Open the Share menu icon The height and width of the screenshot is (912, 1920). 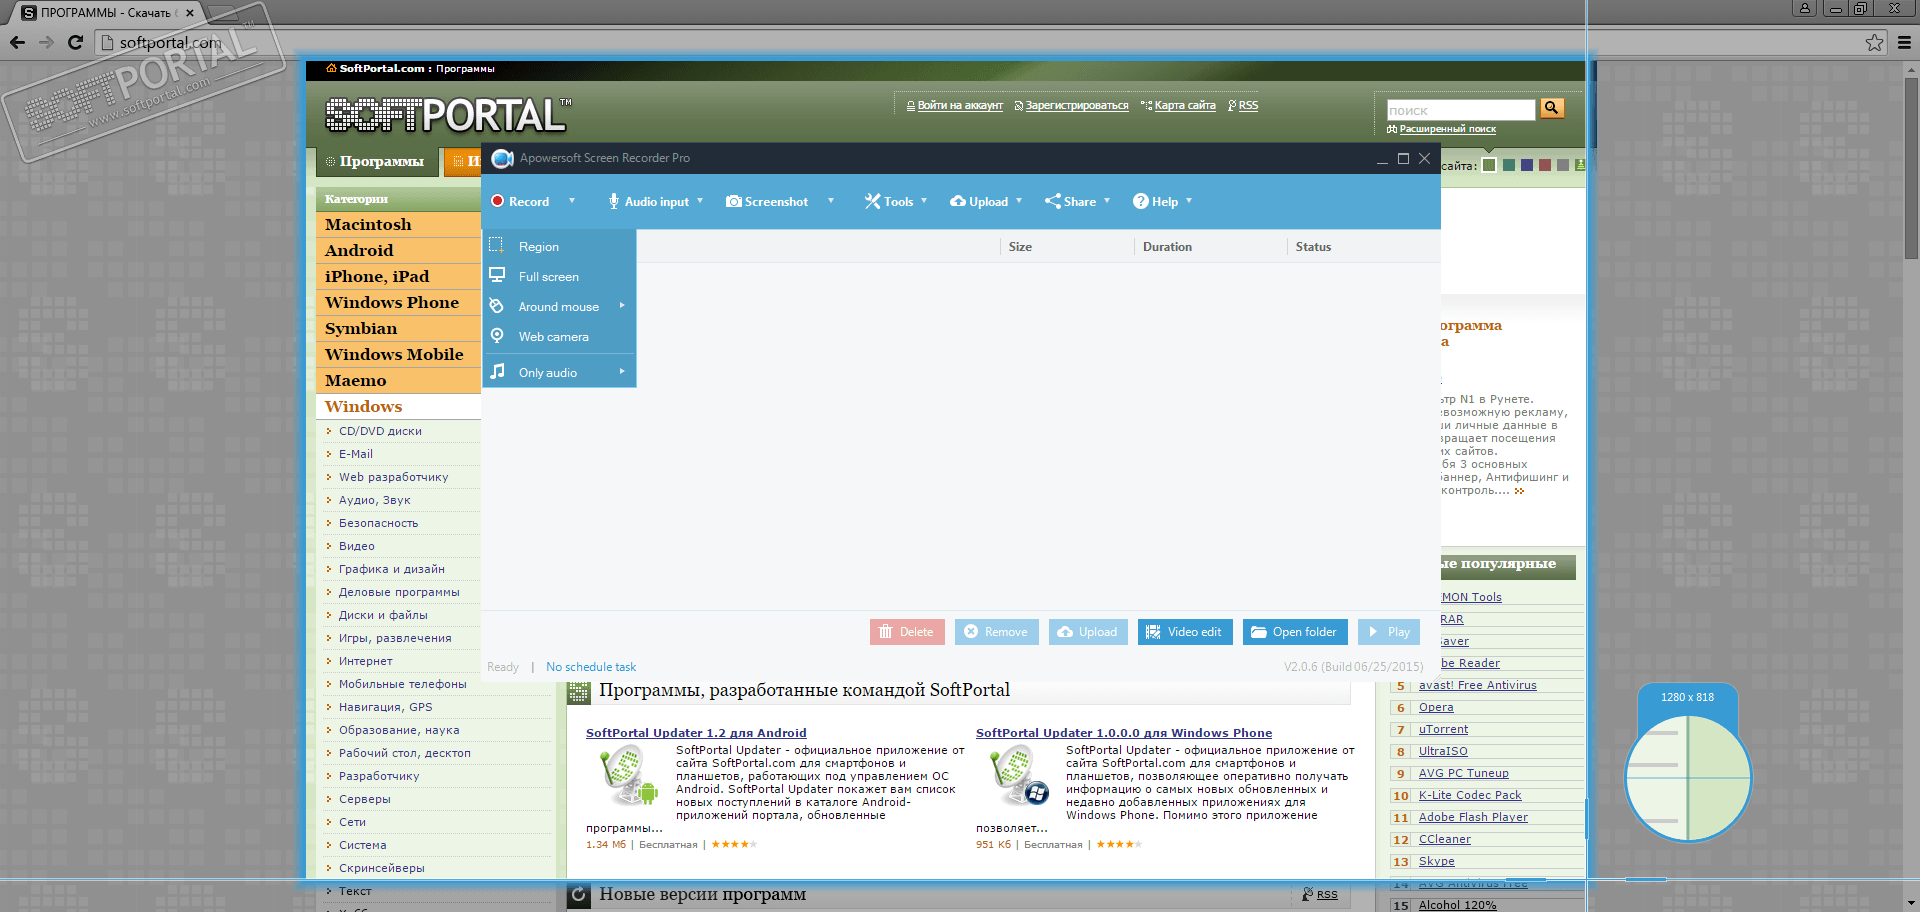click(x=1053, y=201)
